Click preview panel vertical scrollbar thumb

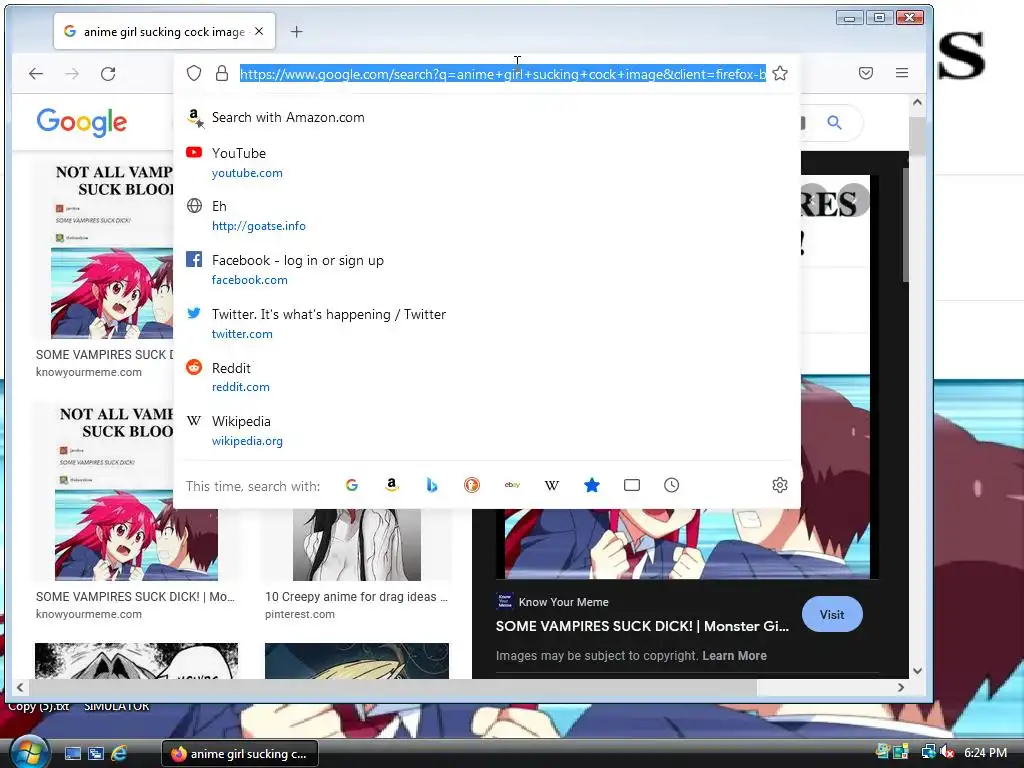tap(906, 225)
